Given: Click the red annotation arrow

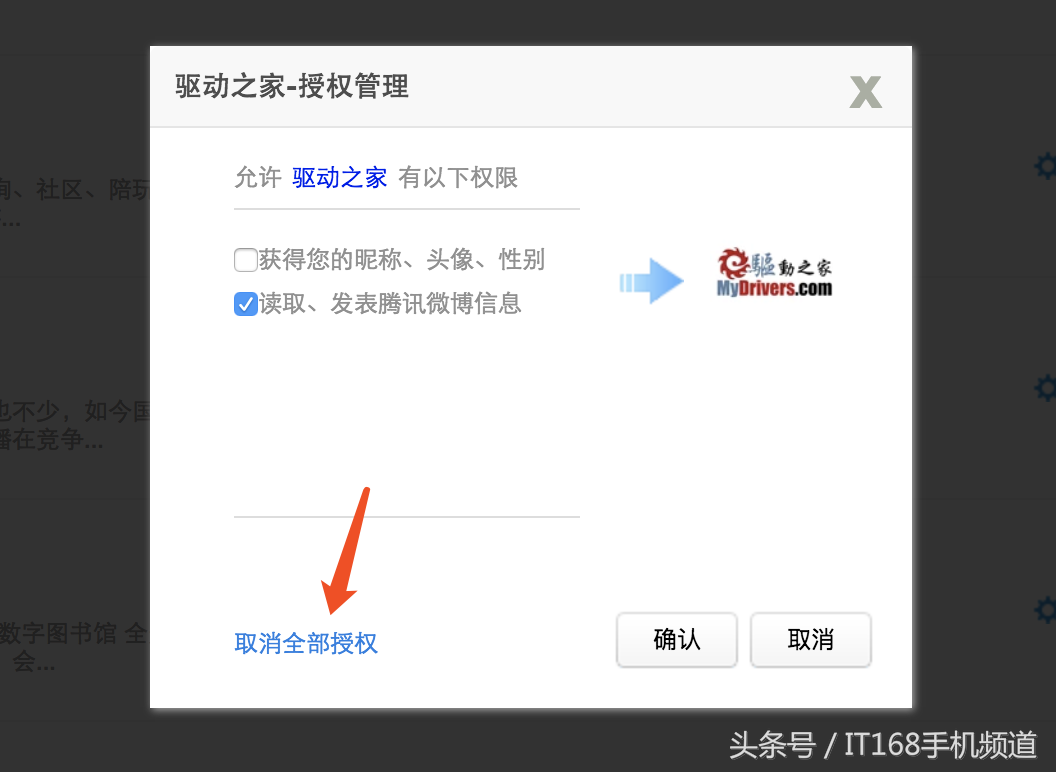Looking at the screenshot, I should 345,551.
